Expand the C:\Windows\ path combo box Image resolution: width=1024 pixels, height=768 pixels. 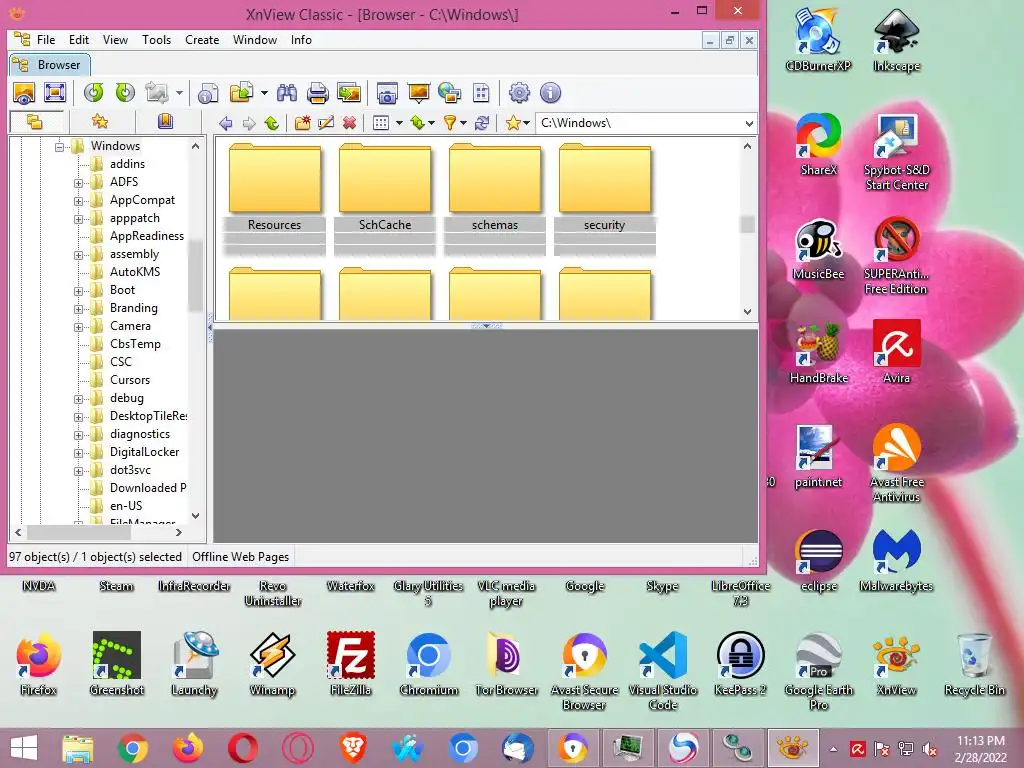(x=748, y=123)
